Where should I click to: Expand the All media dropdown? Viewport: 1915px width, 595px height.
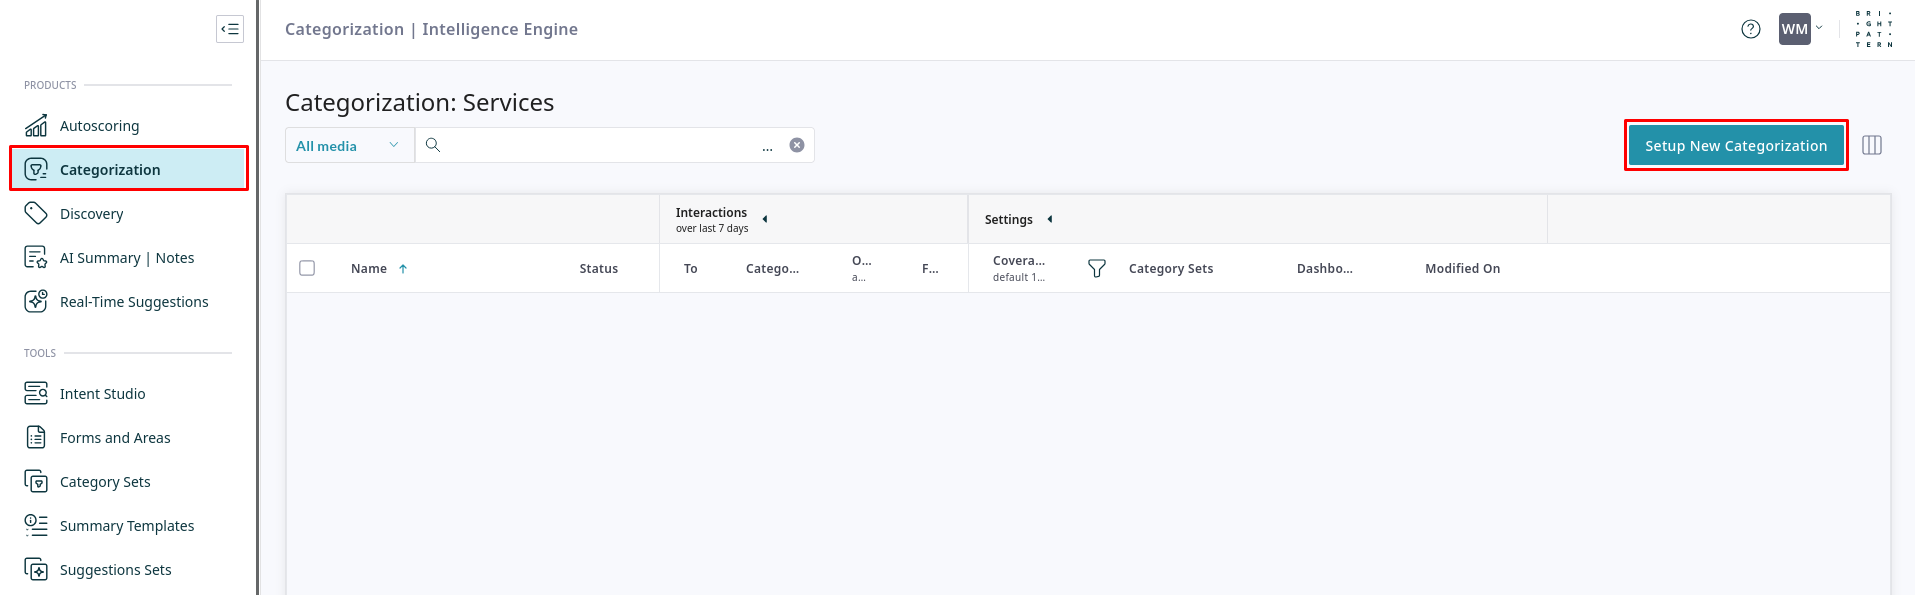point(348,146)
